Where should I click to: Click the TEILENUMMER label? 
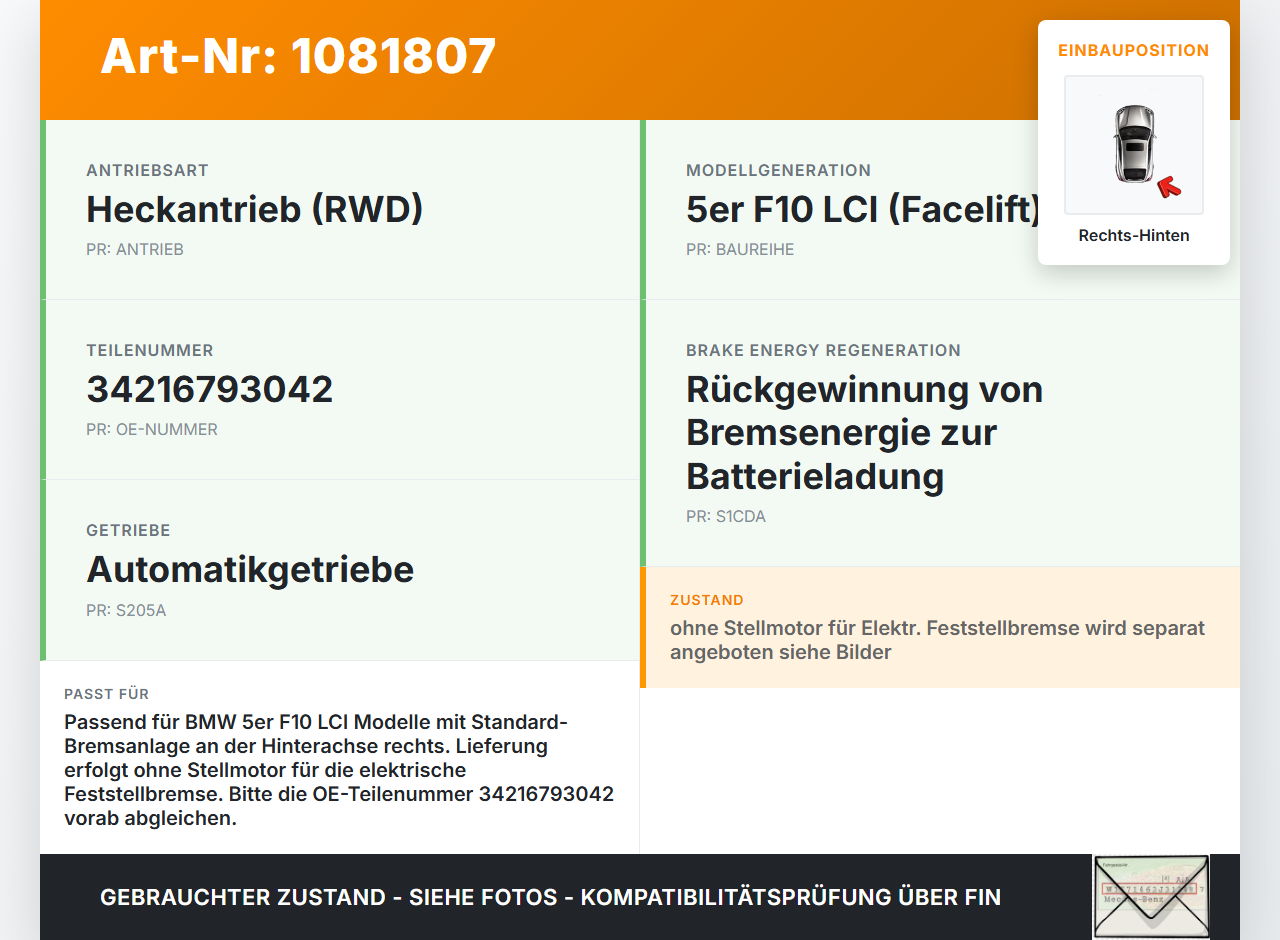pyautogui.click(x=150, y=351)
